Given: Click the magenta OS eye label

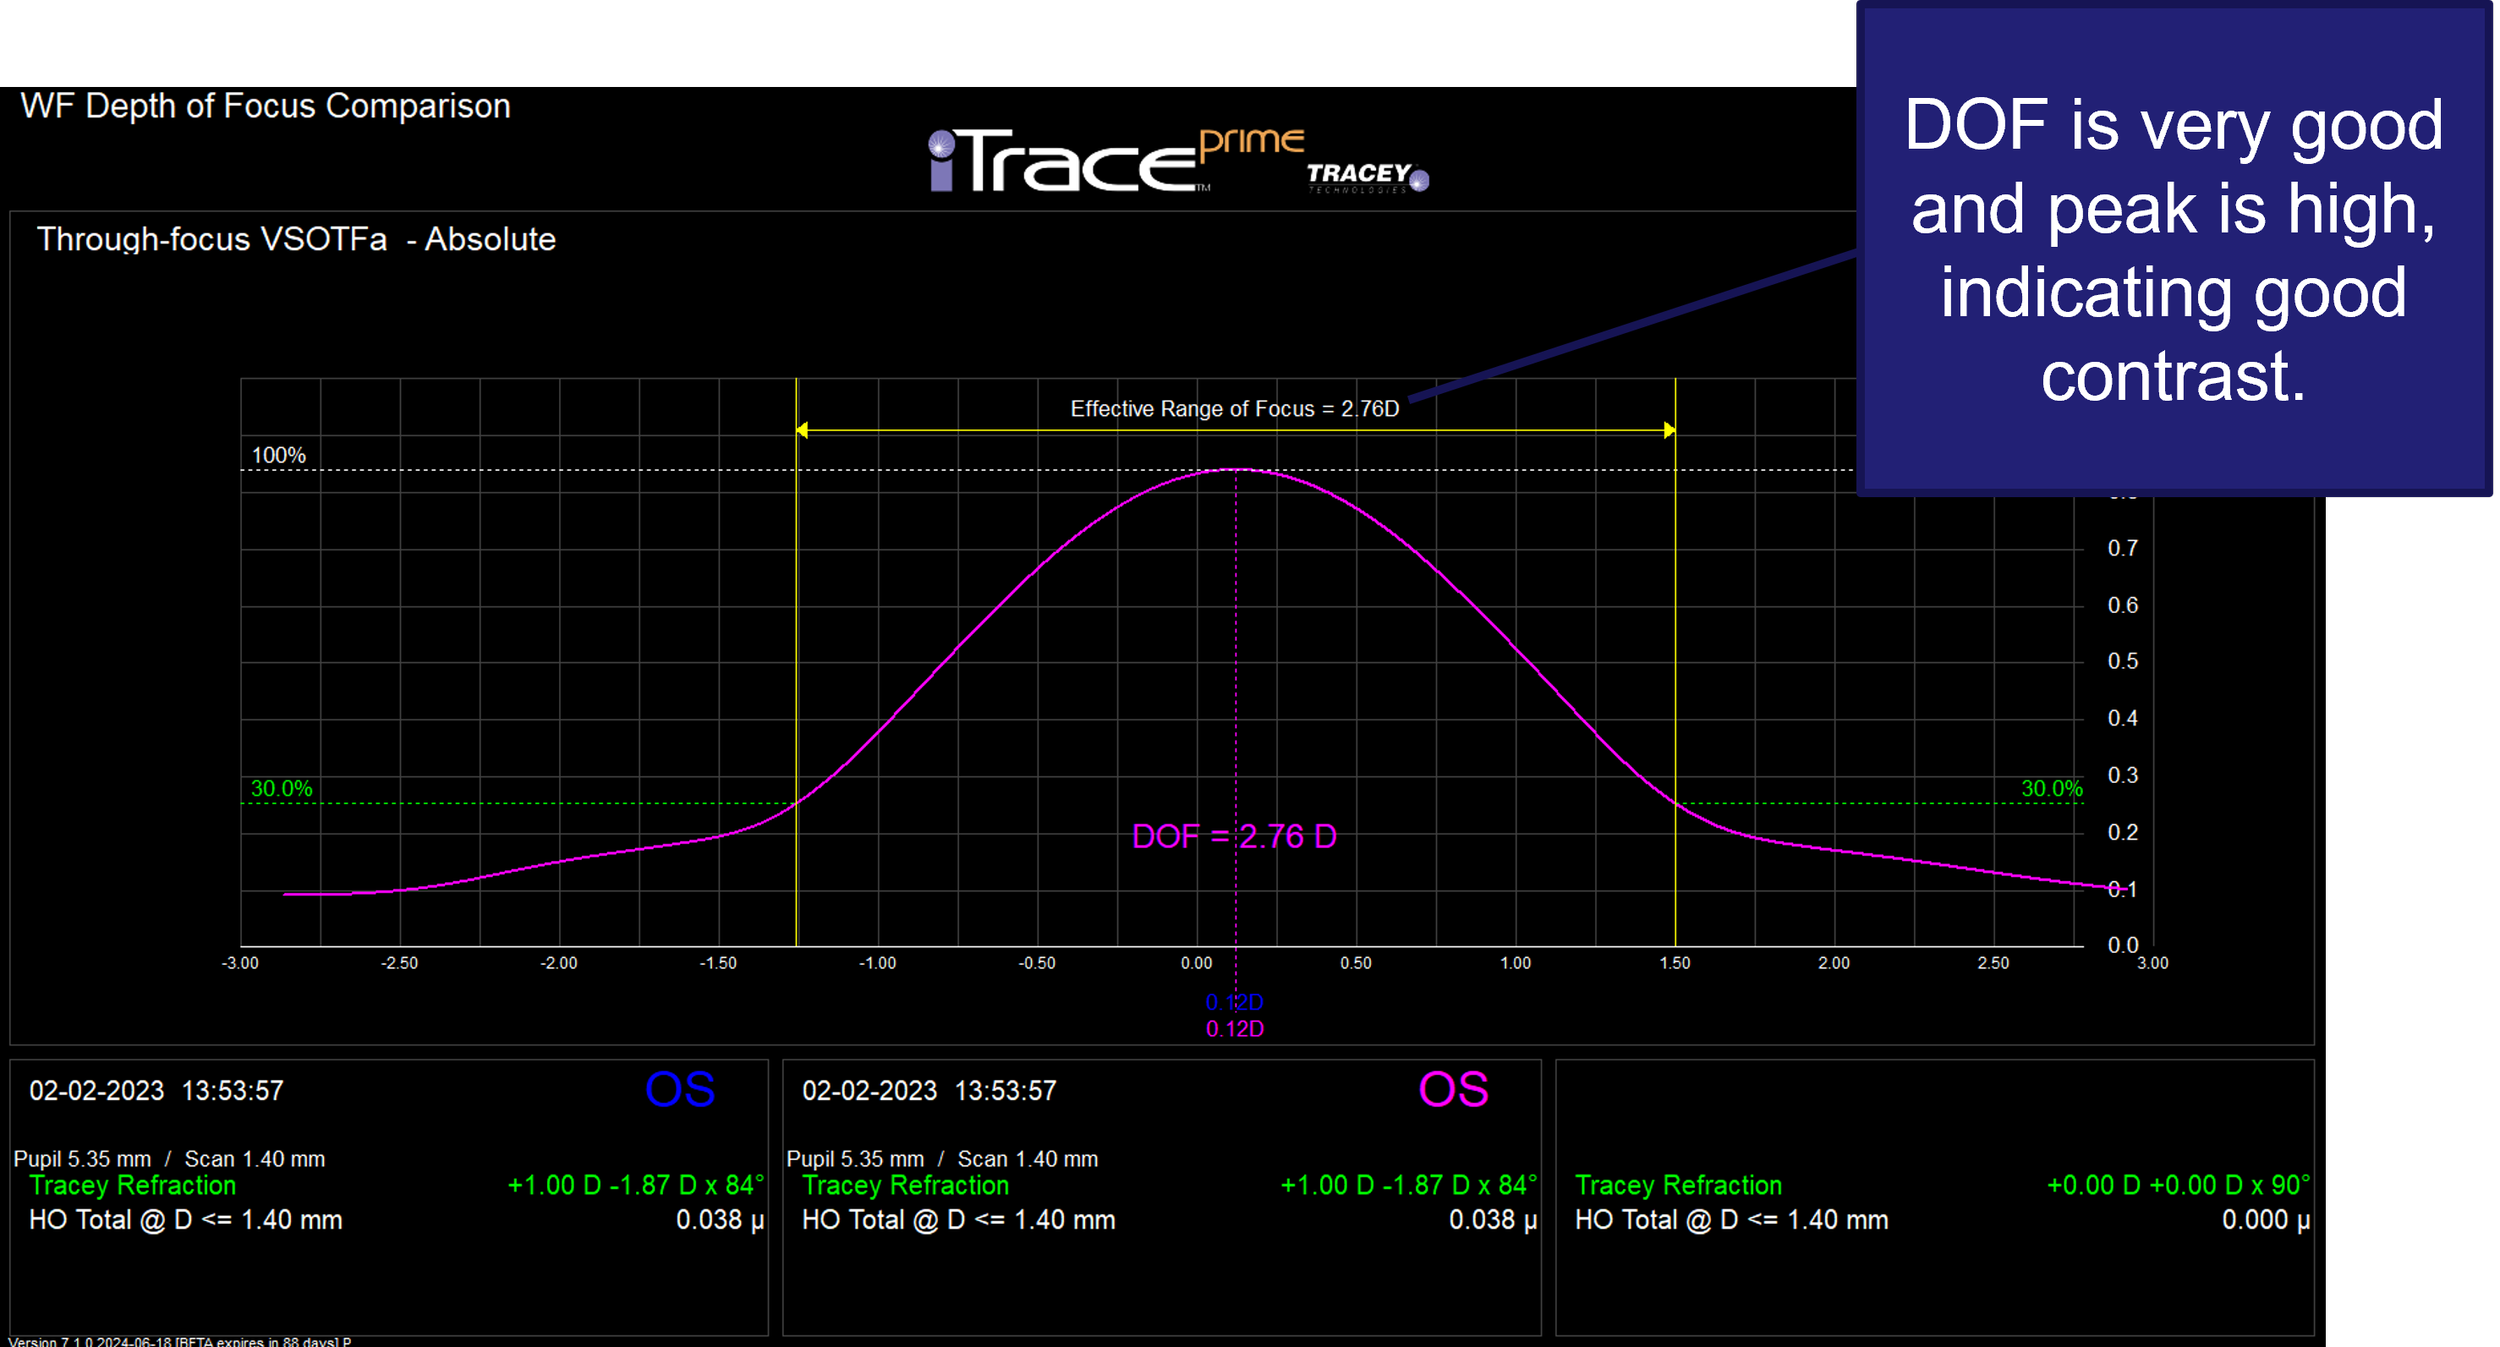Looking at the screenshot, I should (x=1453, y=1090).
